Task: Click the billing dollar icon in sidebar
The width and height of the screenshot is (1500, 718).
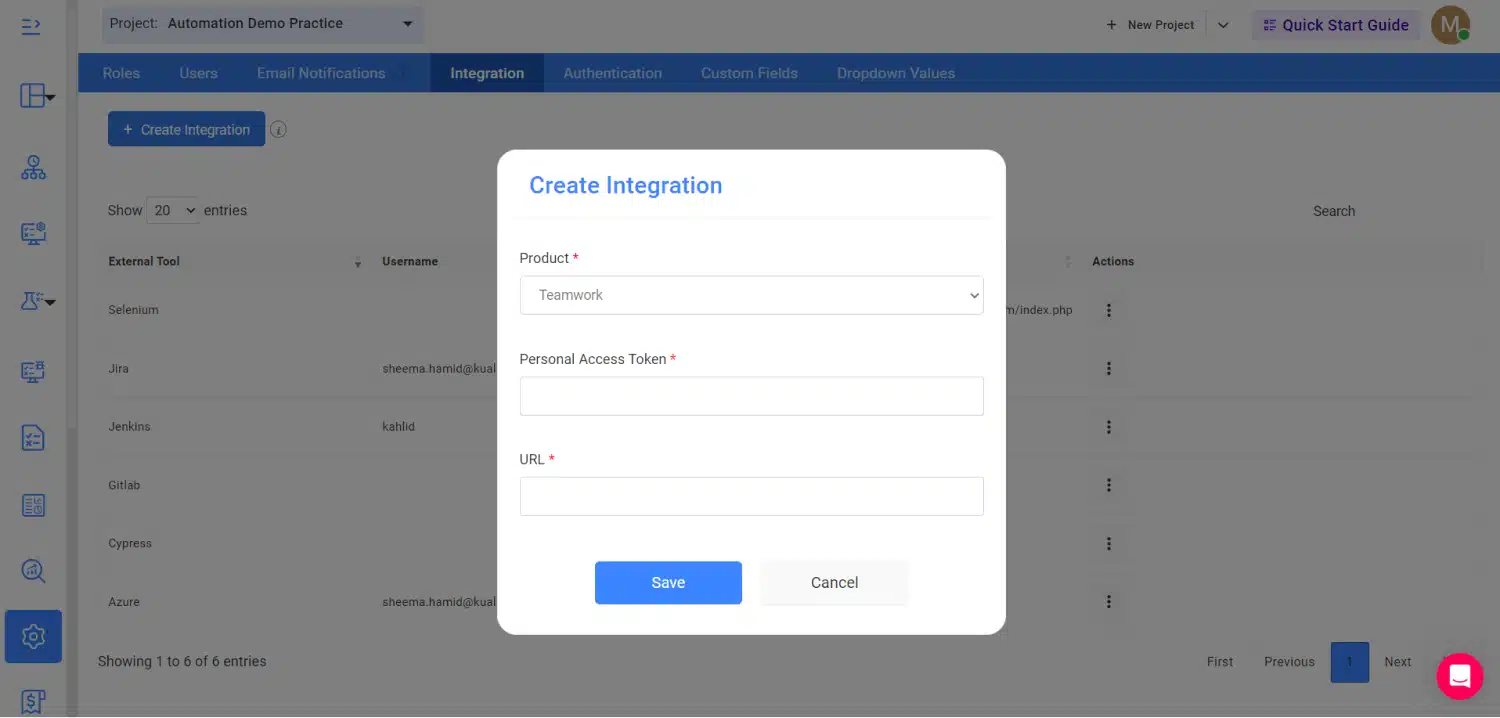Action: [33, 701]
